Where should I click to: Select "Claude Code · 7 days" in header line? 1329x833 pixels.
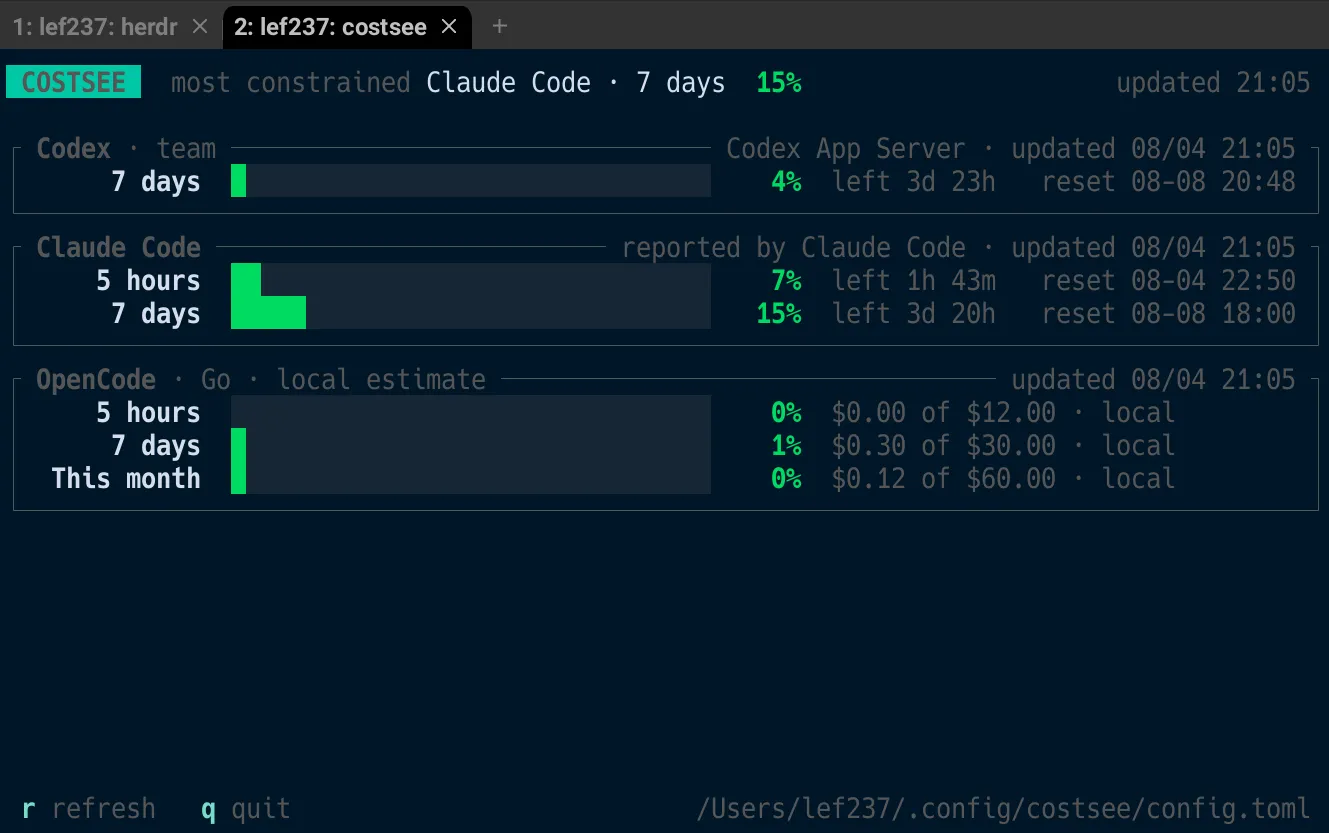[x=576, y=82]
